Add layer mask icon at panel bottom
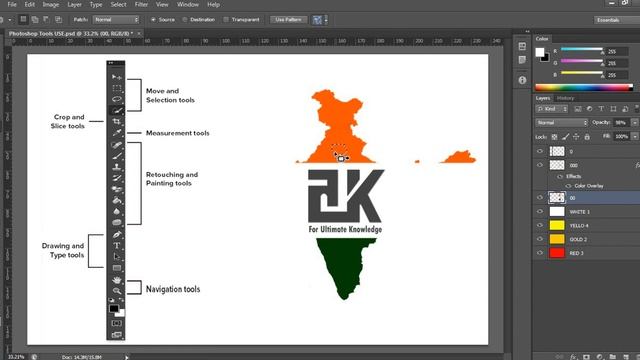 [x=586, y=357]
